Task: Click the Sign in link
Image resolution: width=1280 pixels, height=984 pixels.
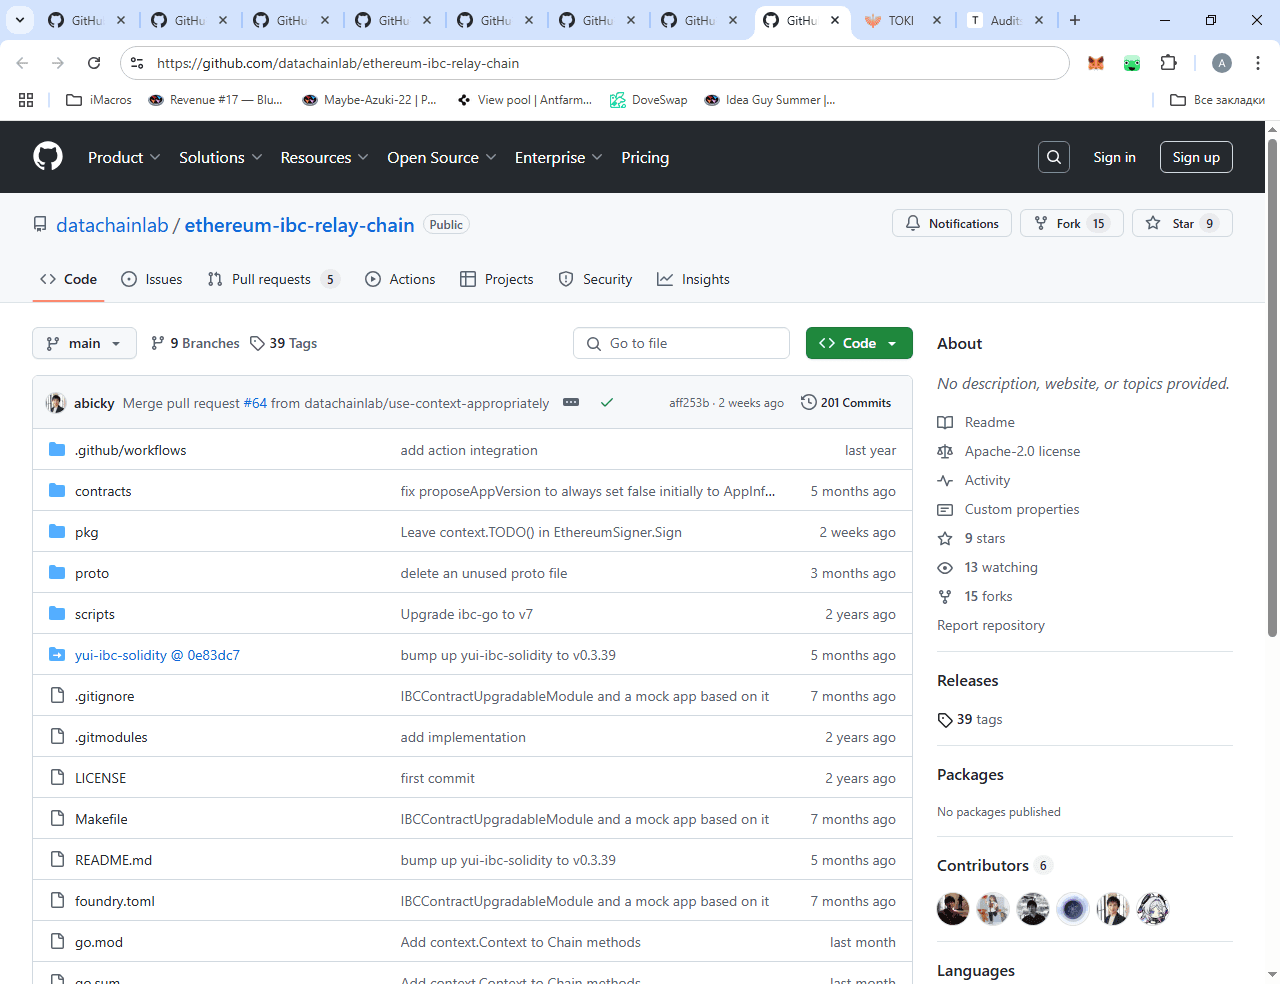Action: click(x=1114, y=157)
